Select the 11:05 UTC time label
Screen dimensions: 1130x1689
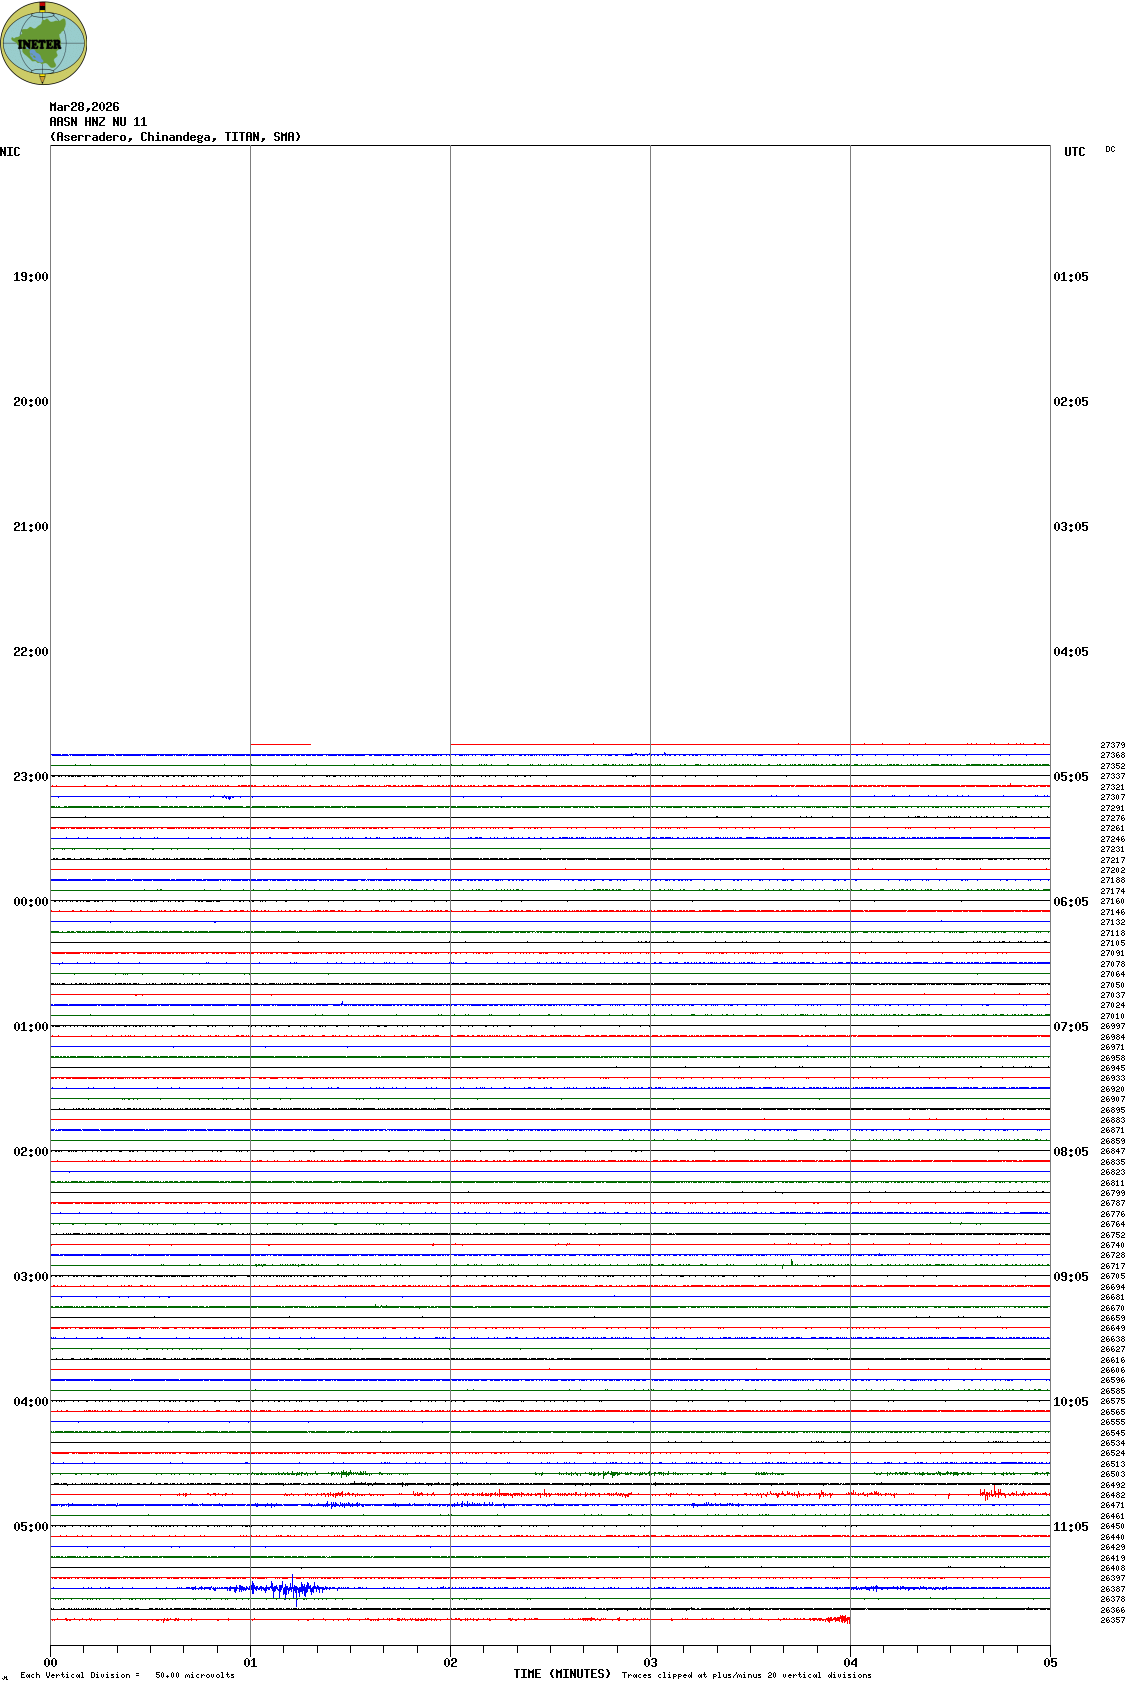pyautogui.click(x=1070, y=1527)
